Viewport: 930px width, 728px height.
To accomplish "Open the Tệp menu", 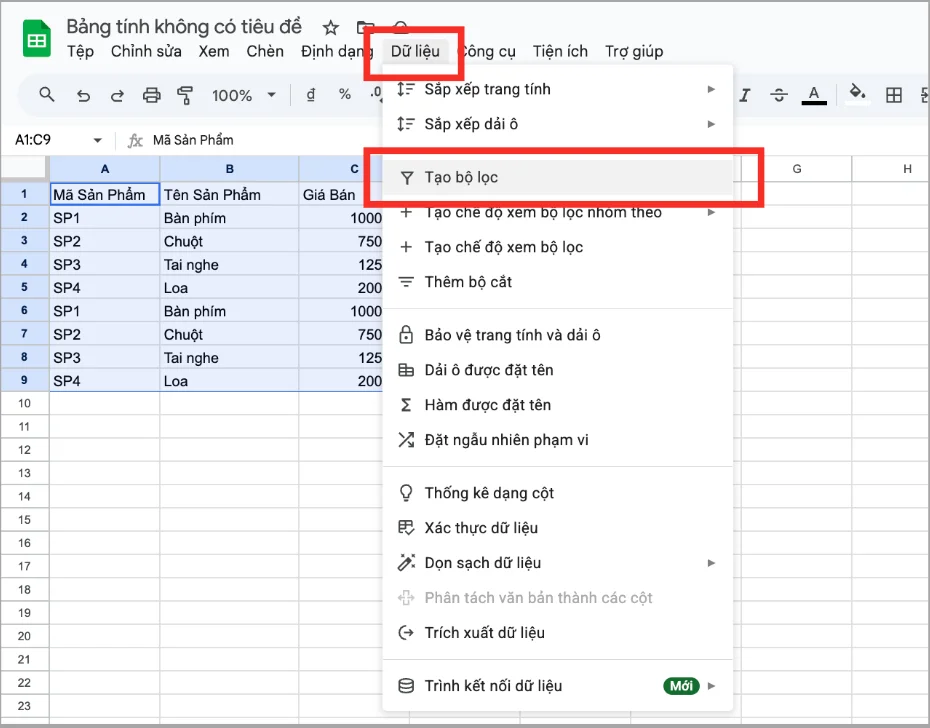I will click(x=80, y=52).
